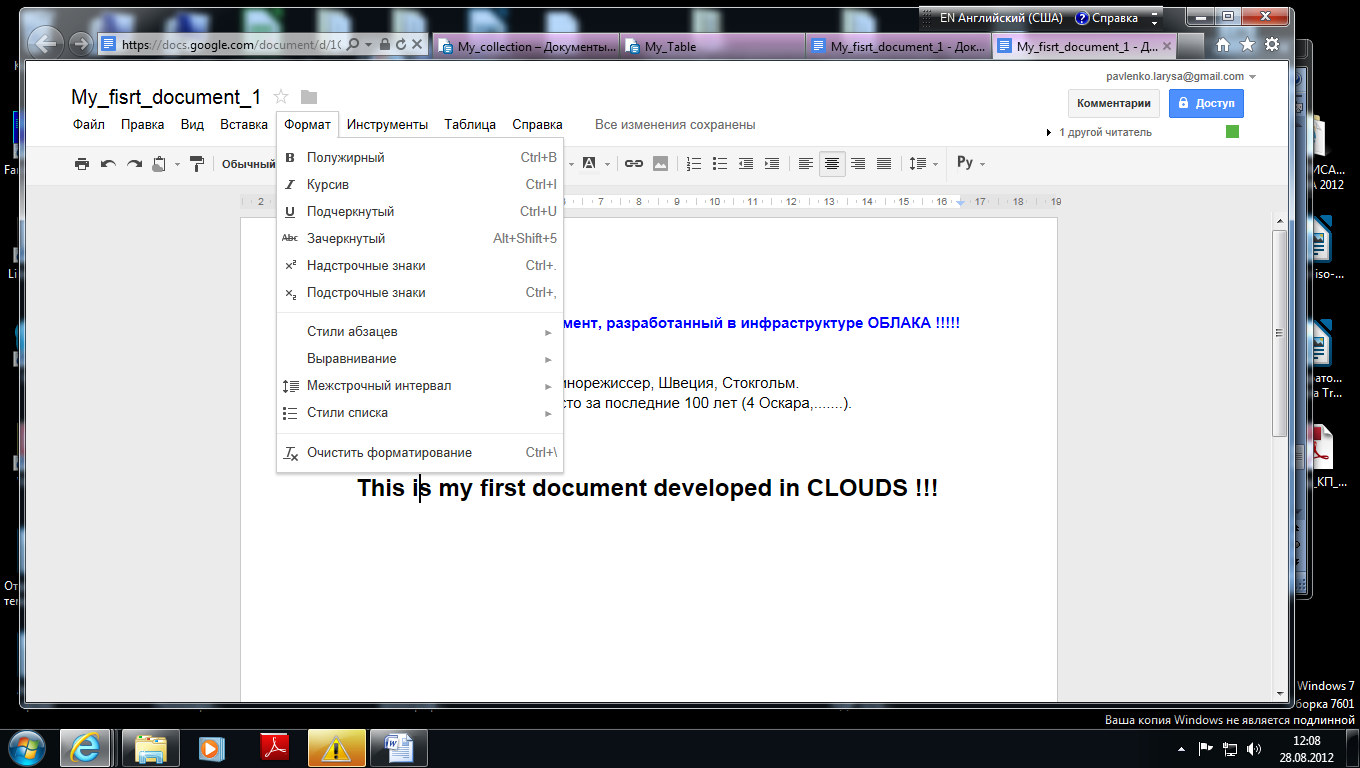Open the Инструменты menu
This screenshot has height=768, width=1360.
pos(387,125)
